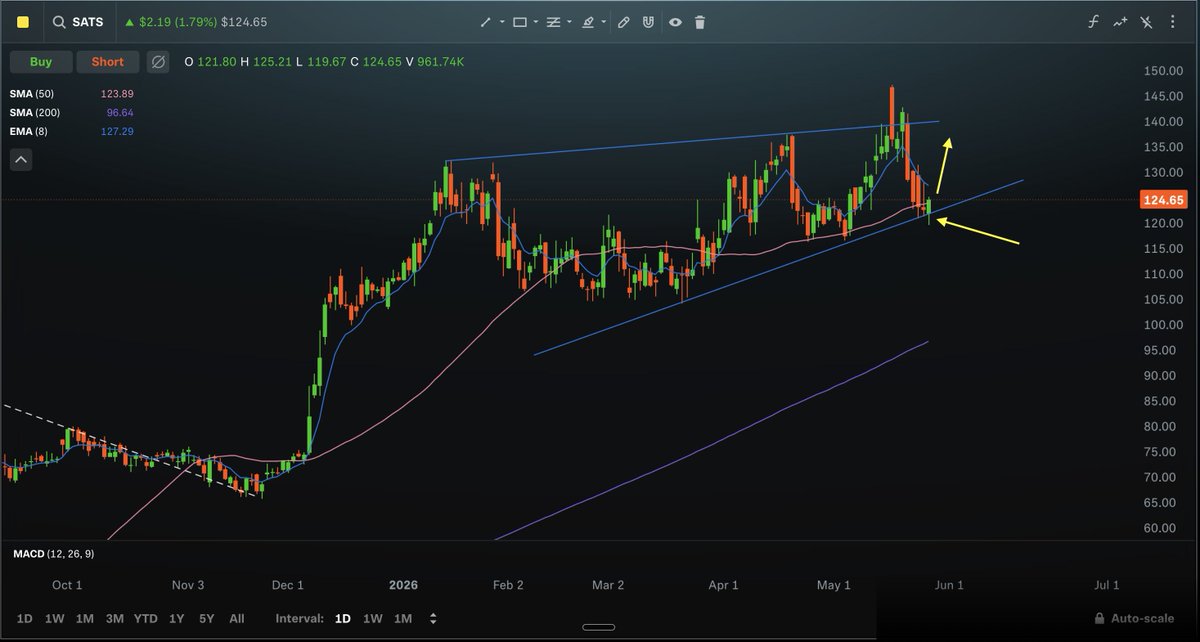Viewport: 1200px width, 642px height.
Task: Click the trash delete drawings icon
Action: coord(700,22)
